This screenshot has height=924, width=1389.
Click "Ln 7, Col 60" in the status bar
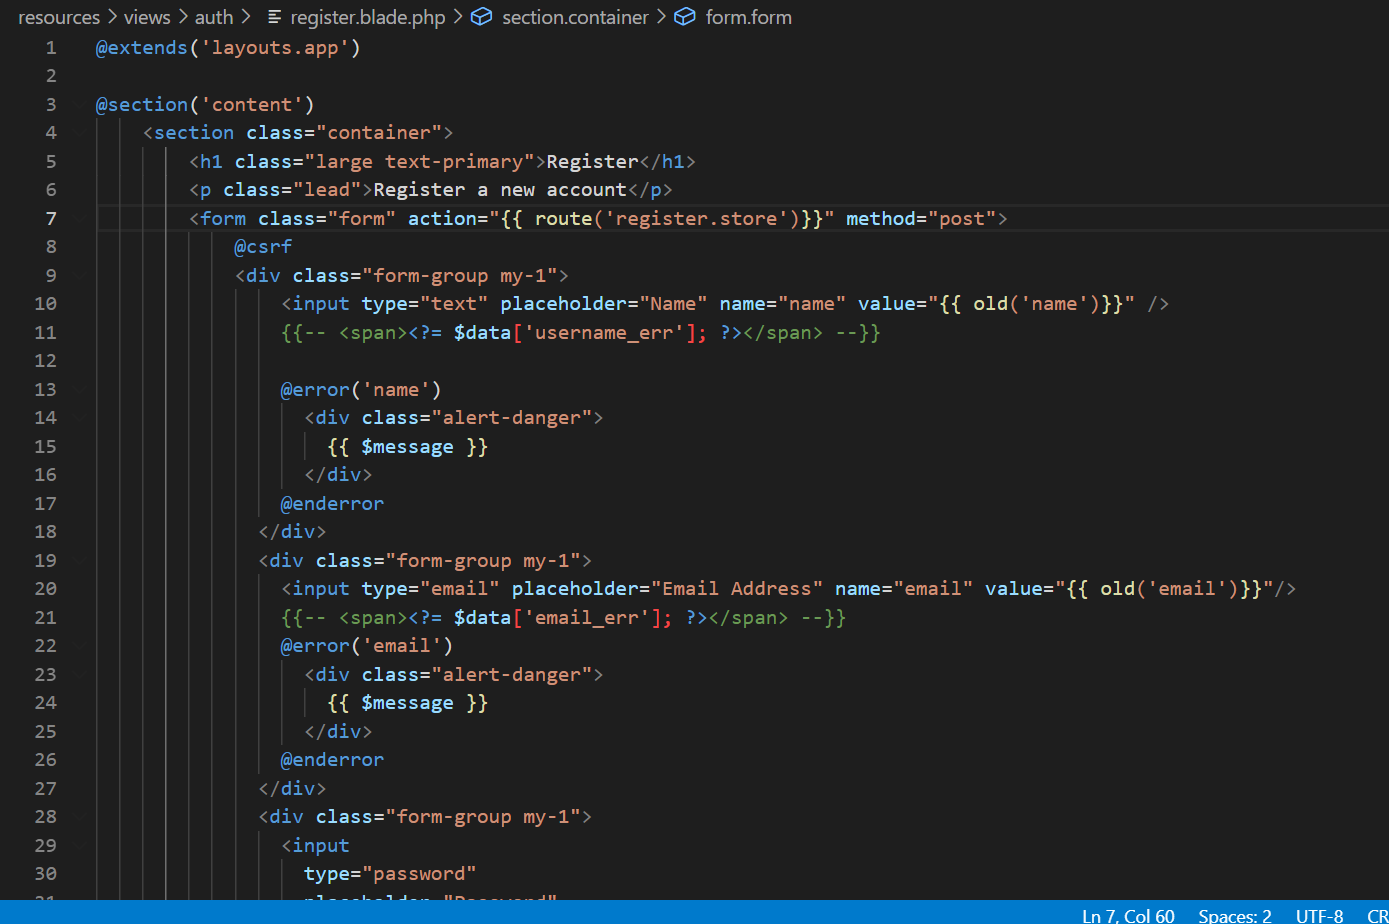click(1128, 916)
